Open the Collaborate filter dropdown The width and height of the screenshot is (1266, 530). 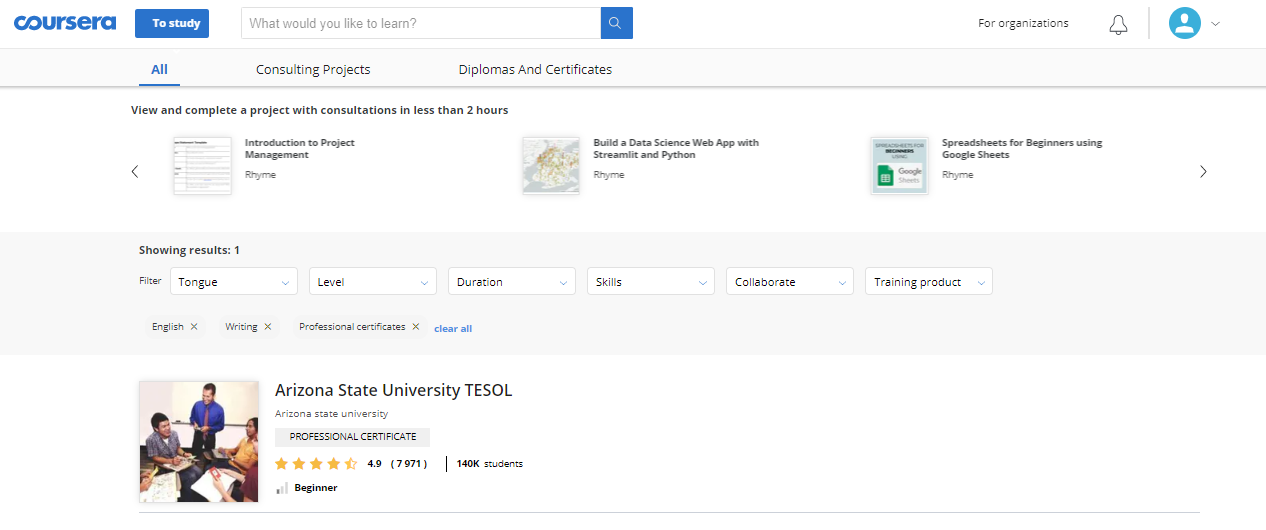790,281
